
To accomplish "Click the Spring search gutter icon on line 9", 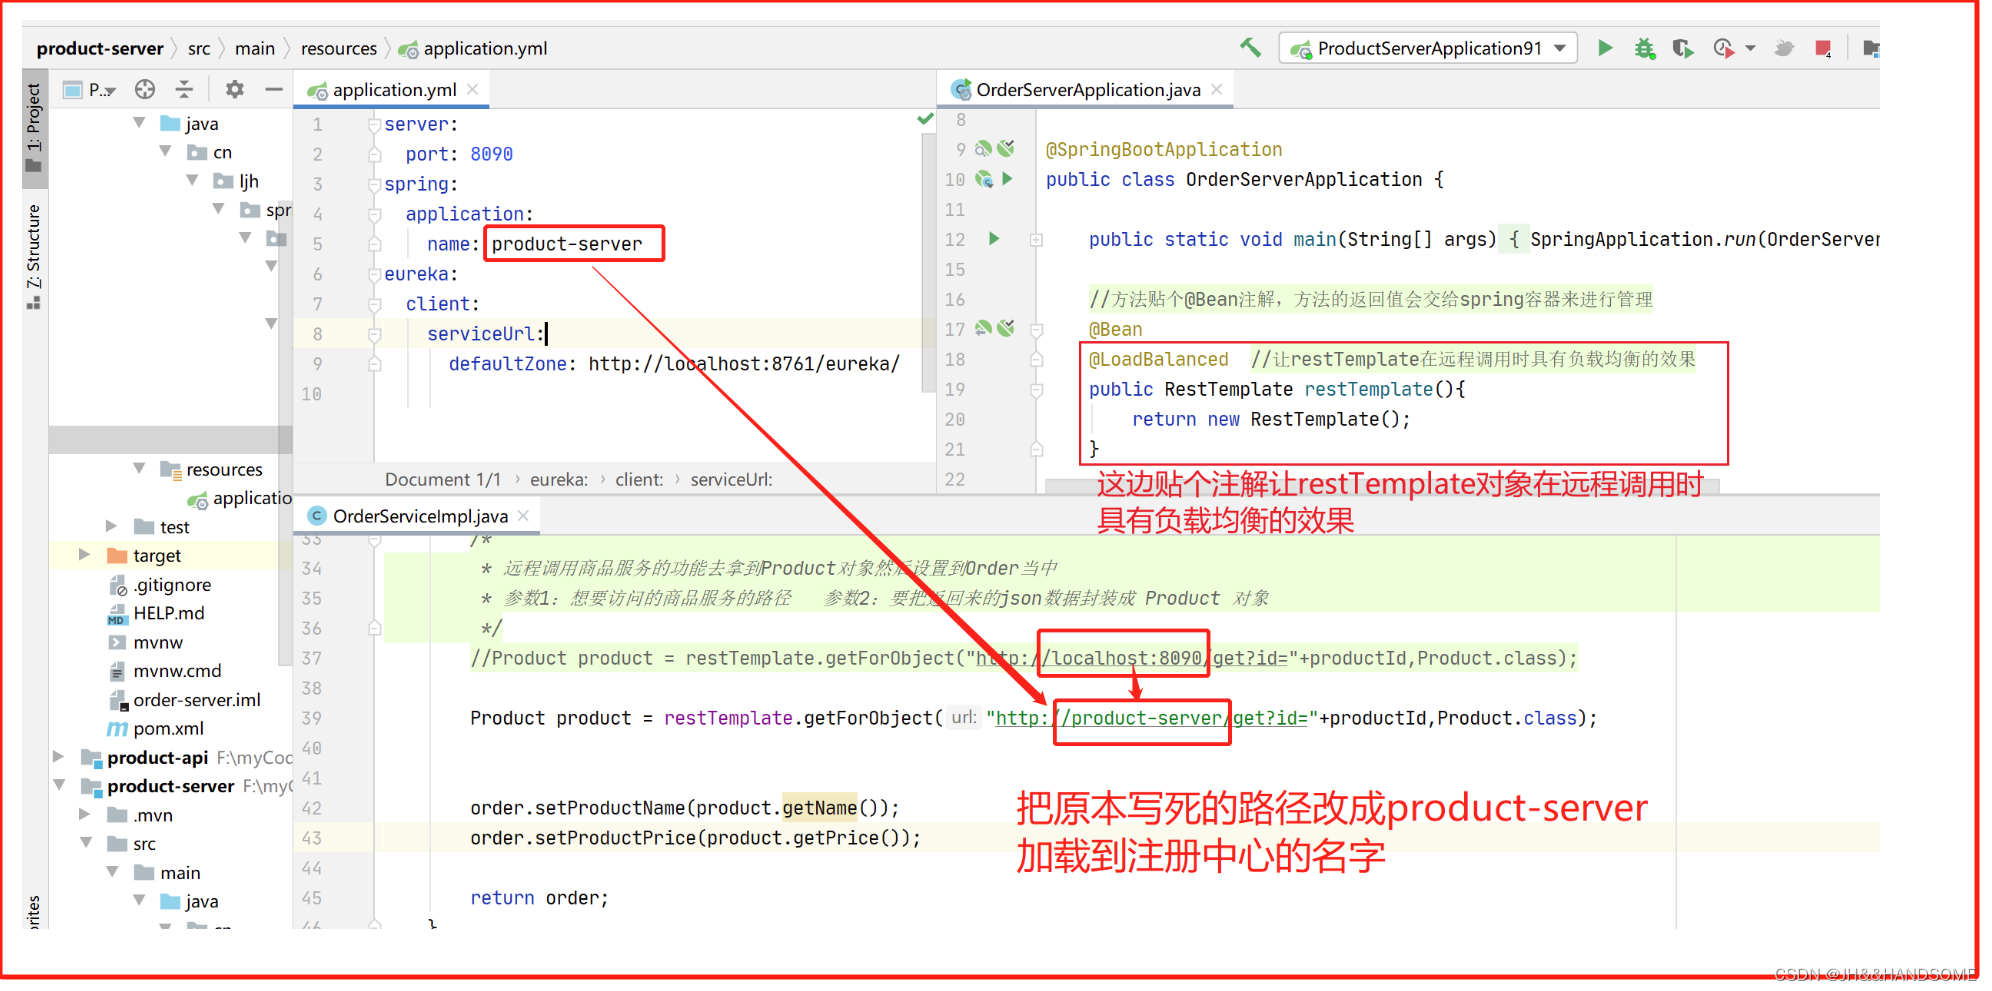I will click(984, 148).
